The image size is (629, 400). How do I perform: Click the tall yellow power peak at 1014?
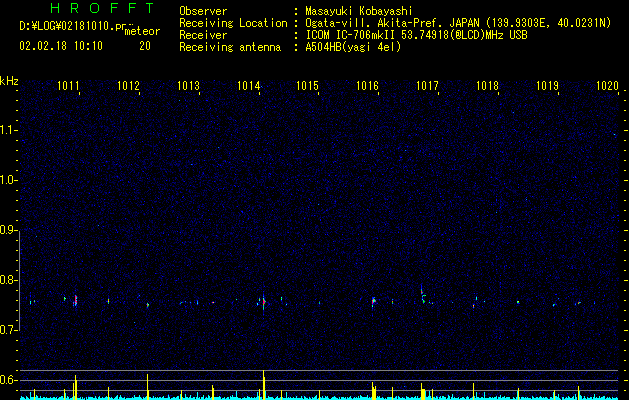point(264,384)
